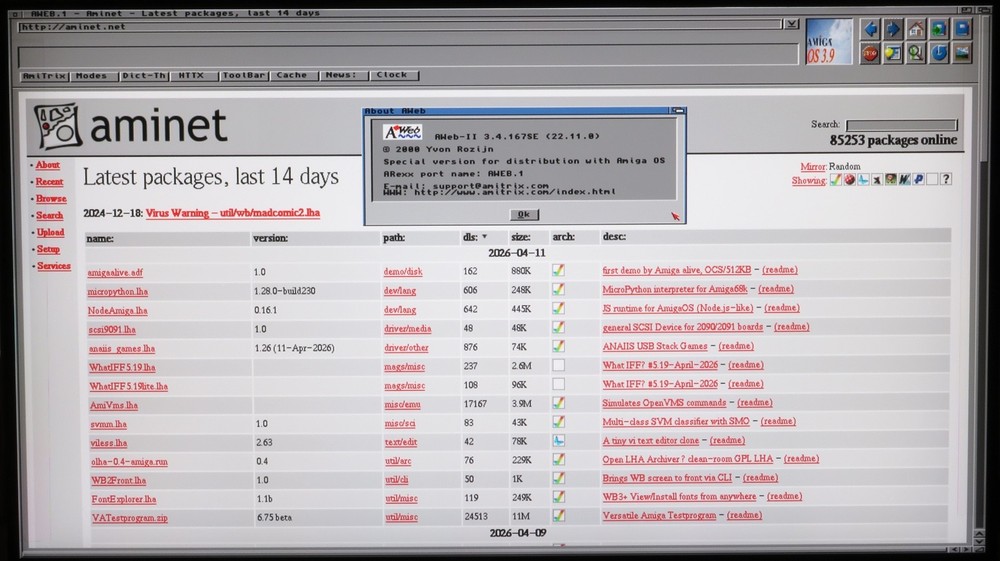This screenshot has width=1000, height=561.
Task: Open the micropython.lha package link
Action: [118, 290]
